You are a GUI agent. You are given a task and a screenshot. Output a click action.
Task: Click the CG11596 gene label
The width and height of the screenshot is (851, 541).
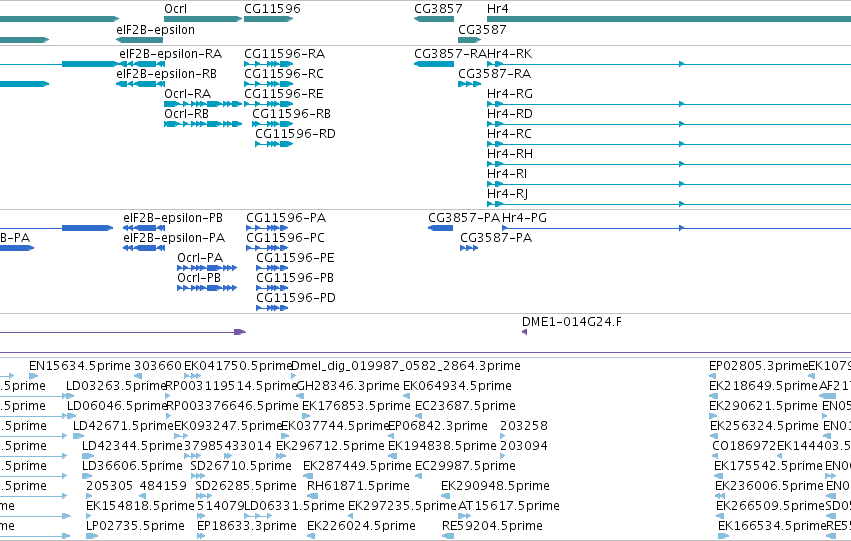click(x=272, y=9)
